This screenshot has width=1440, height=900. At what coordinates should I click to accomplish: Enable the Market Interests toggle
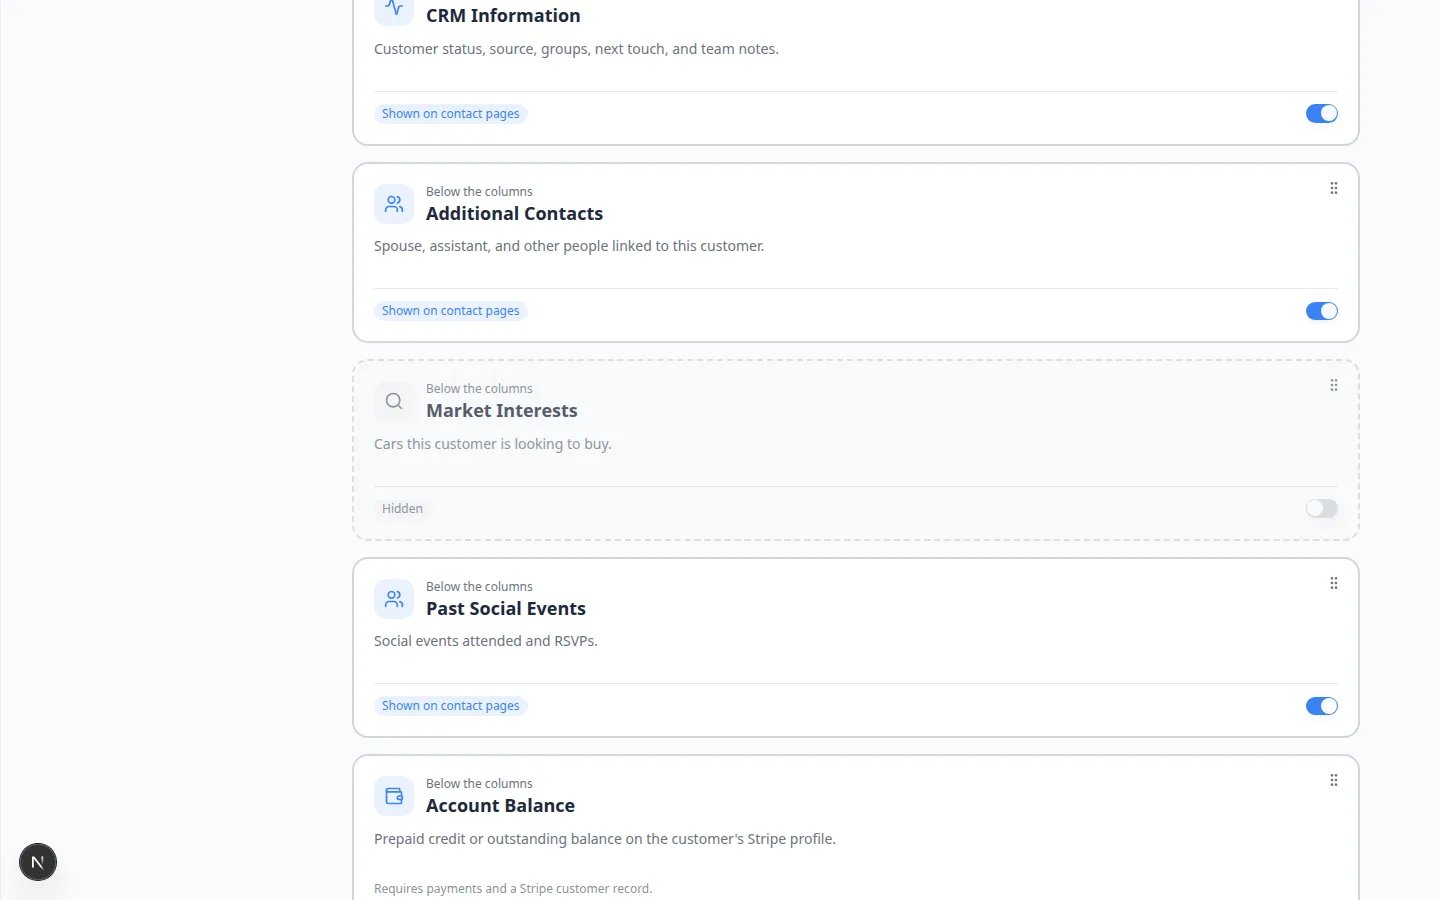tap(1322, 509)
